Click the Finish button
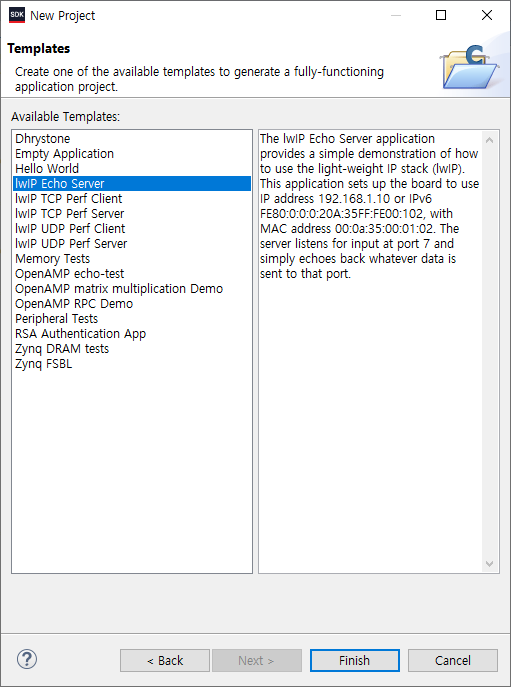The height and width of the screenshot is (687, 511). point(355,660)
